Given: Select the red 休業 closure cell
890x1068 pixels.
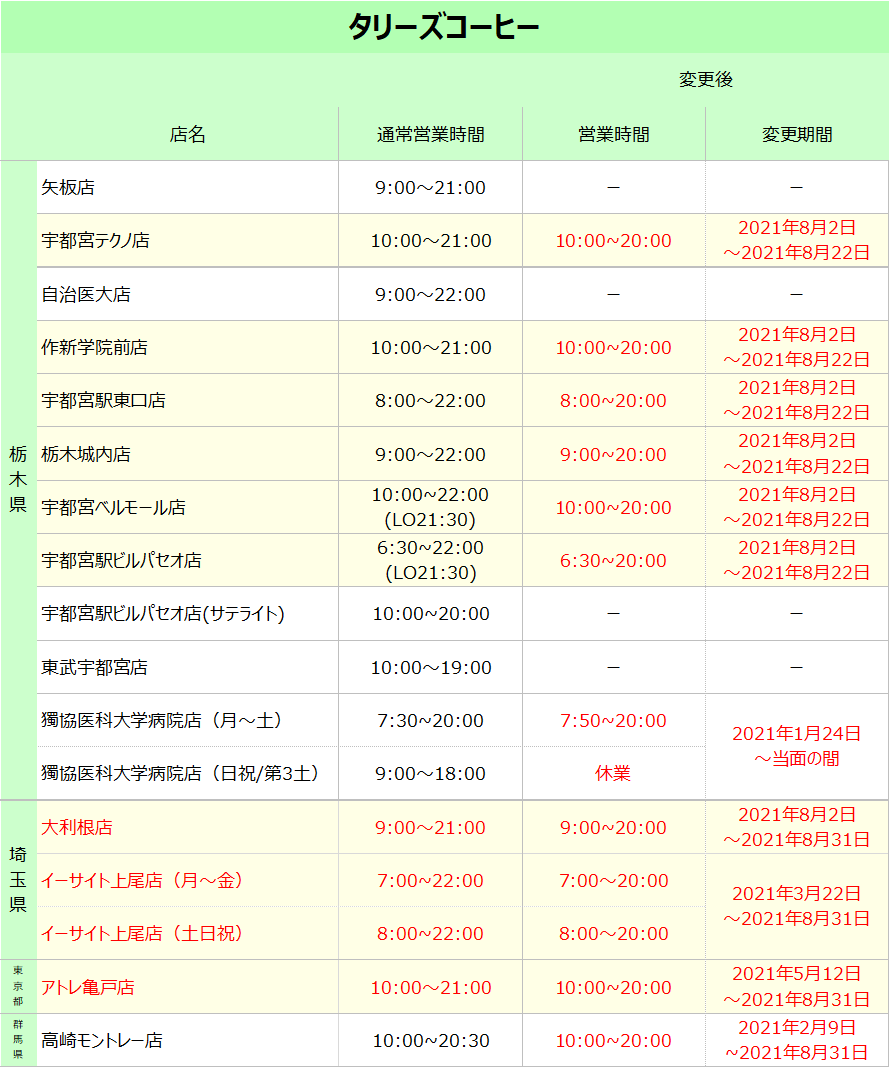Looking at the screenshot, I should 614,774.
